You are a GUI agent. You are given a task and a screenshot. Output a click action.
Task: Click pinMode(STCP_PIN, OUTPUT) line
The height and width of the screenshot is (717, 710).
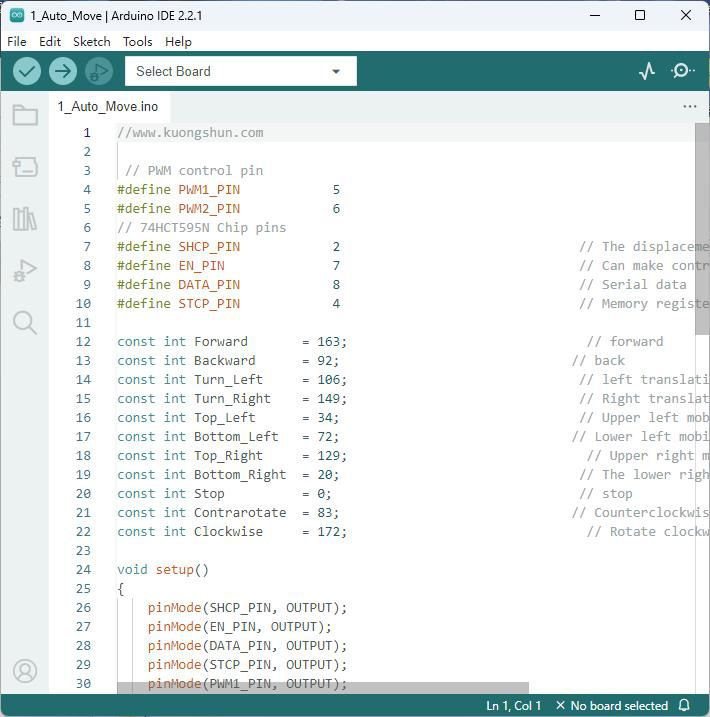[x=247, y=664]
